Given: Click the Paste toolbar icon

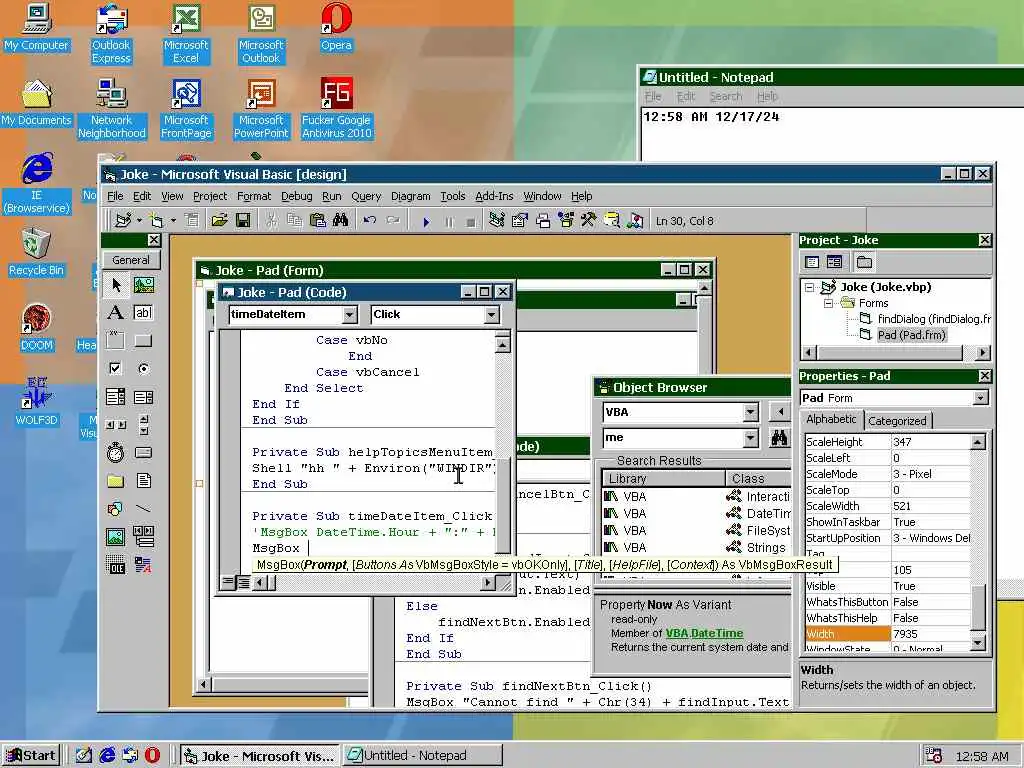Looking at the screenshot, I should click(317, 221).
